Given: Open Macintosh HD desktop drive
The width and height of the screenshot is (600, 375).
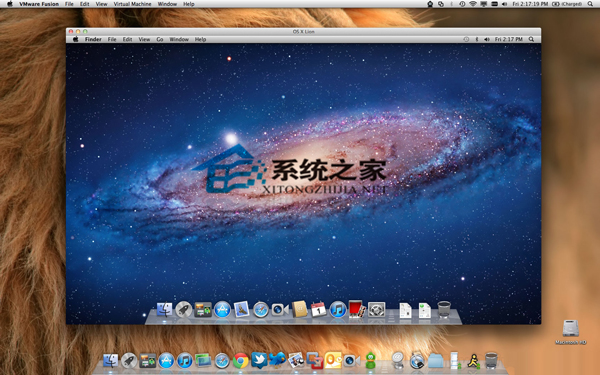Looking at the screenshot, I should coord(571,331).
